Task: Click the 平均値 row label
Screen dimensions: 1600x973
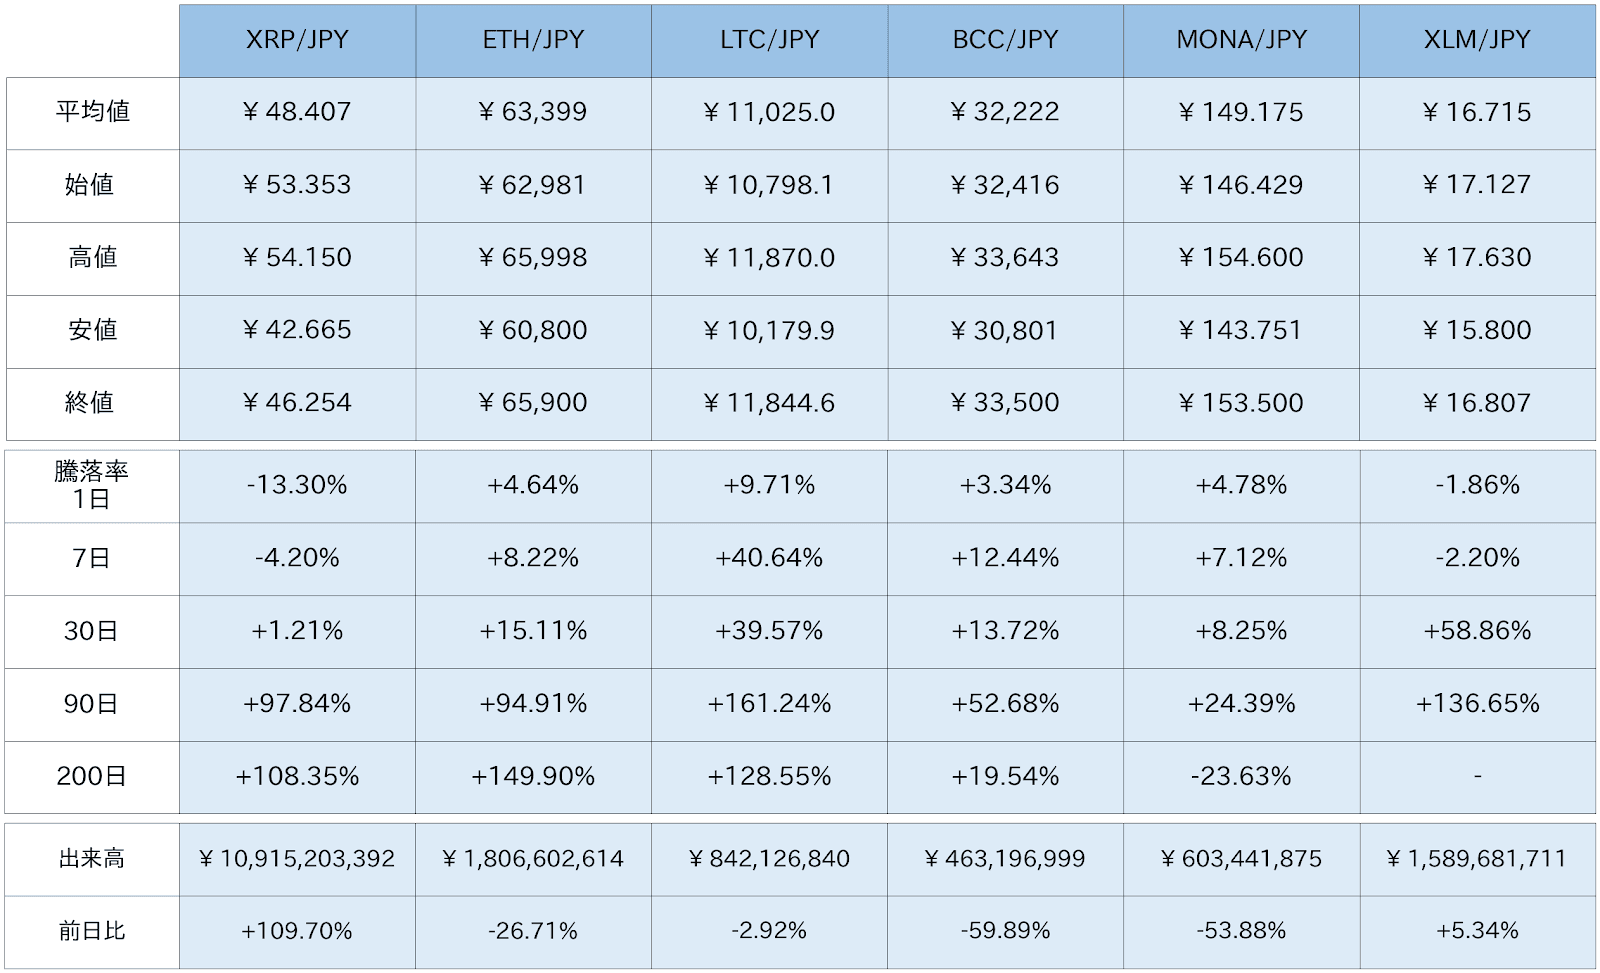Action: point(92,112)
